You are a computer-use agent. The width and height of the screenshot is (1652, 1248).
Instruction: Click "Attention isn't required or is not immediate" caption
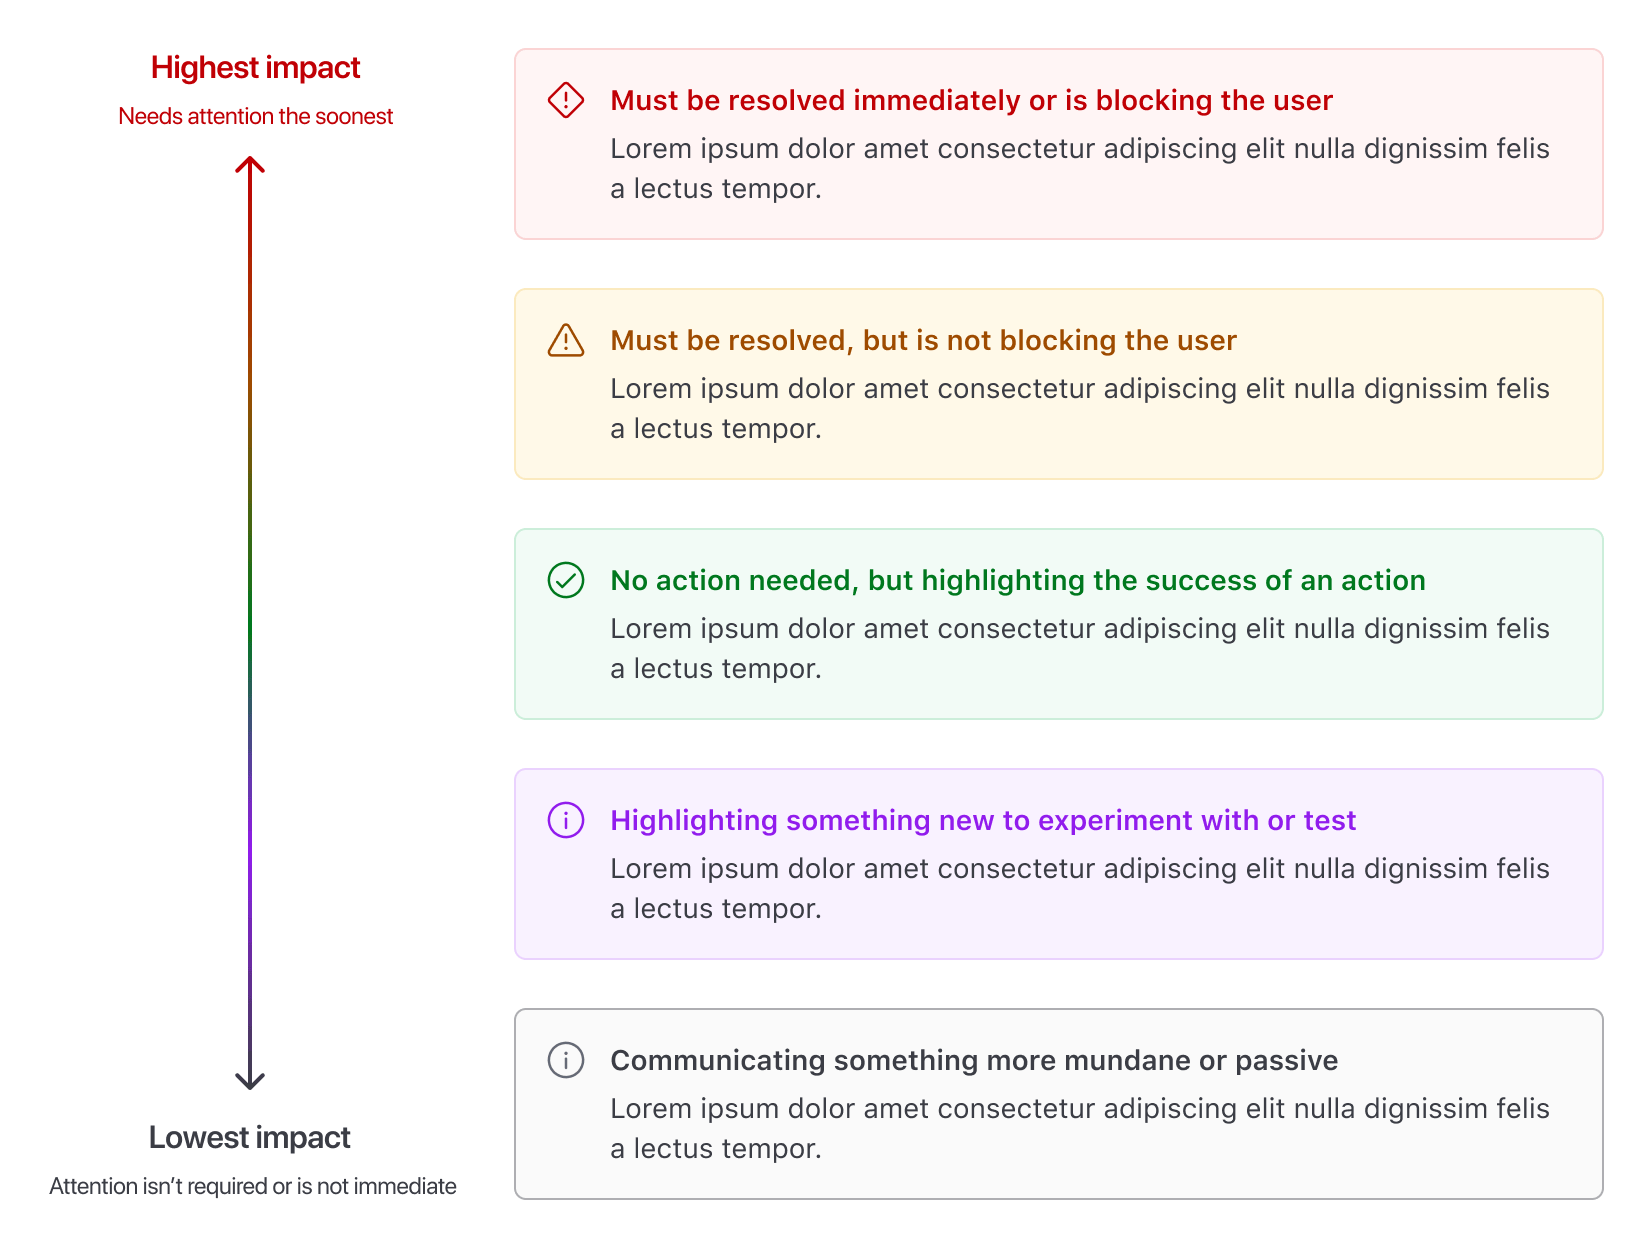pyautogui.click(x=253, y=1186)
